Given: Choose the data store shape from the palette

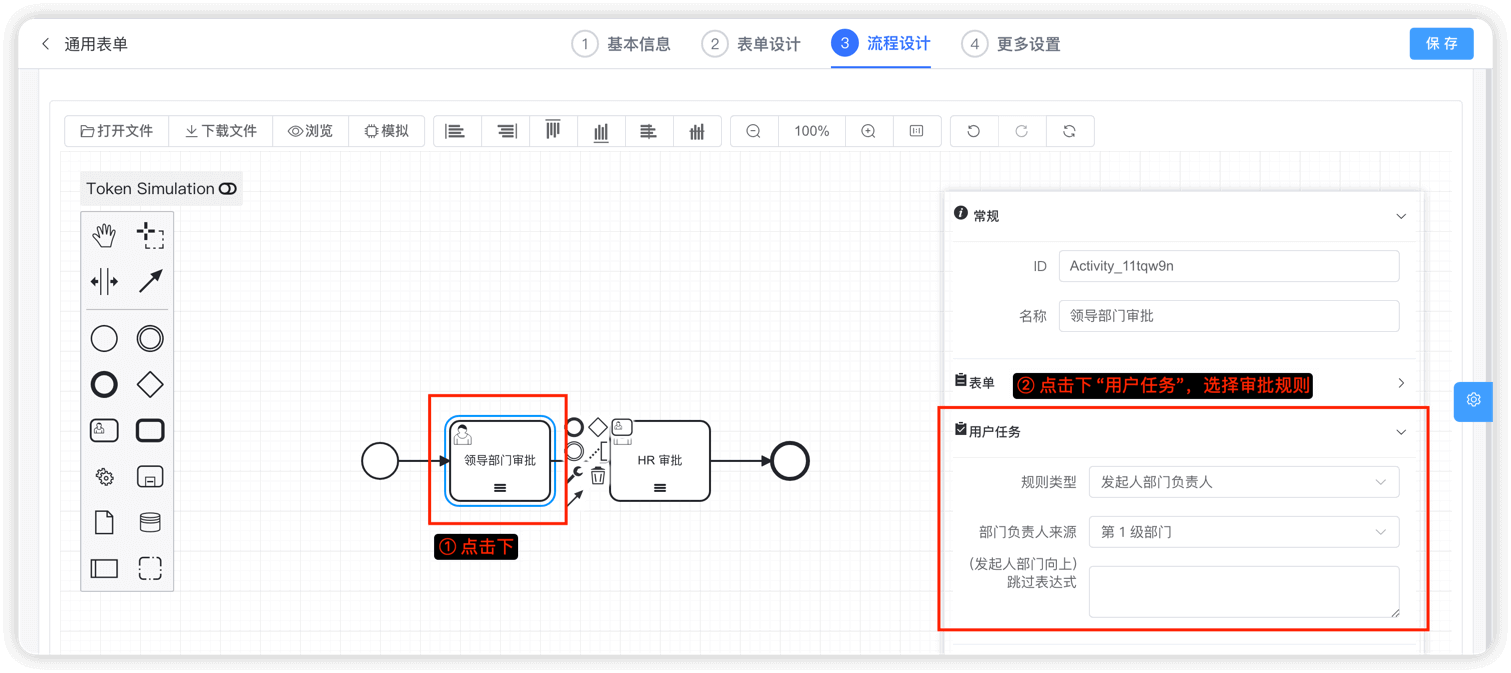Looking at the screenshot, I should (148, 523).
